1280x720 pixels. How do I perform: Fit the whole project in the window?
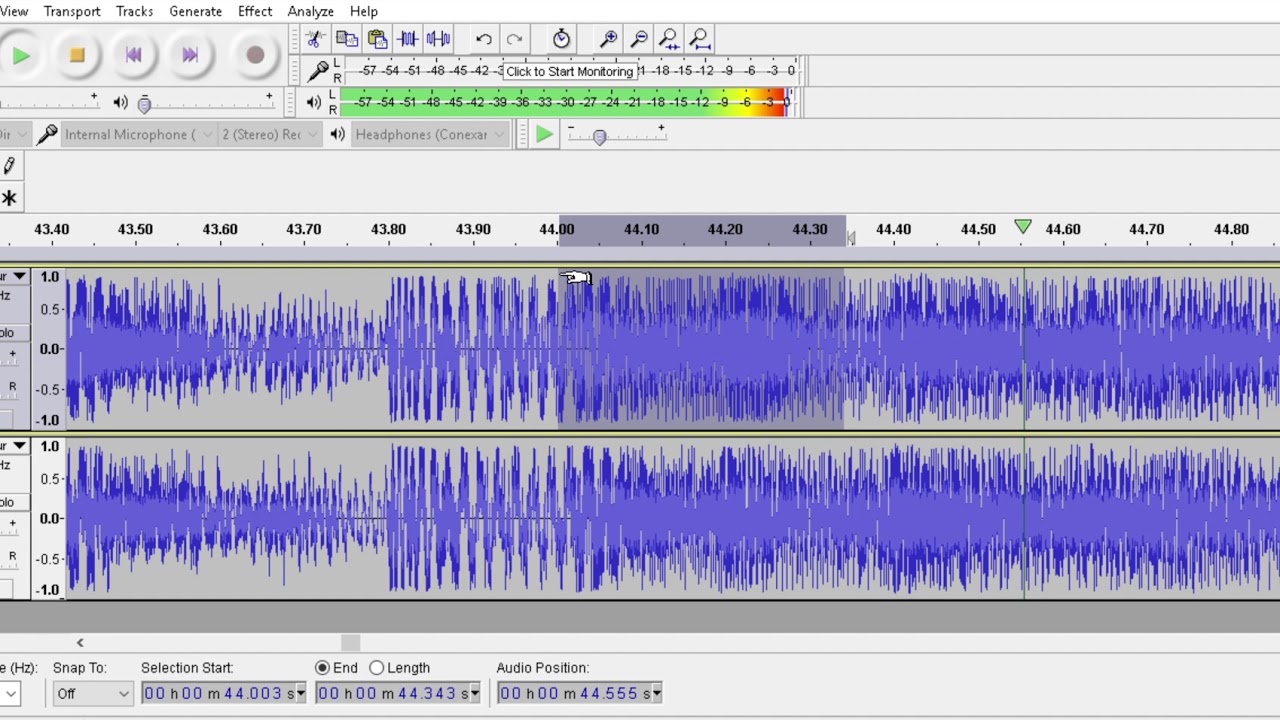click(x=700, y=39)
